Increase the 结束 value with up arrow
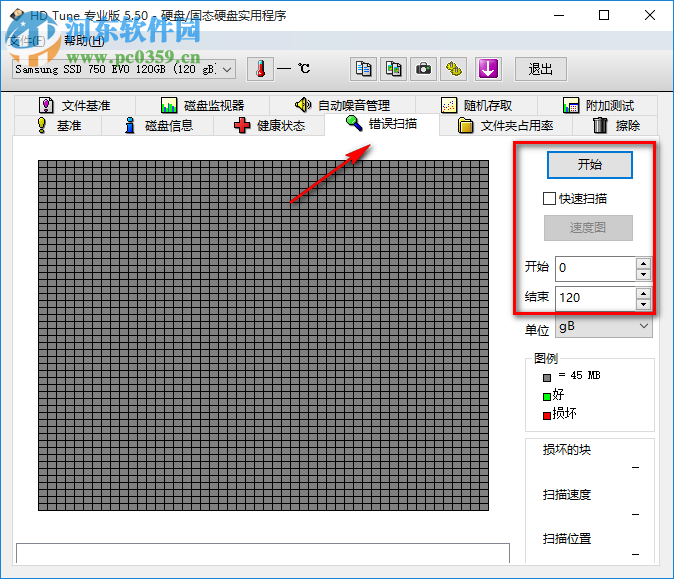The width and height of the screenshot is (674, 579). 643,294
